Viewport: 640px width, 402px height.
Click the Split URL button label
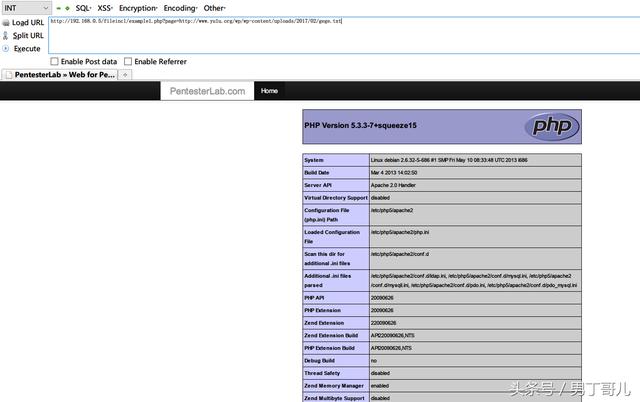tap(28, 36)
